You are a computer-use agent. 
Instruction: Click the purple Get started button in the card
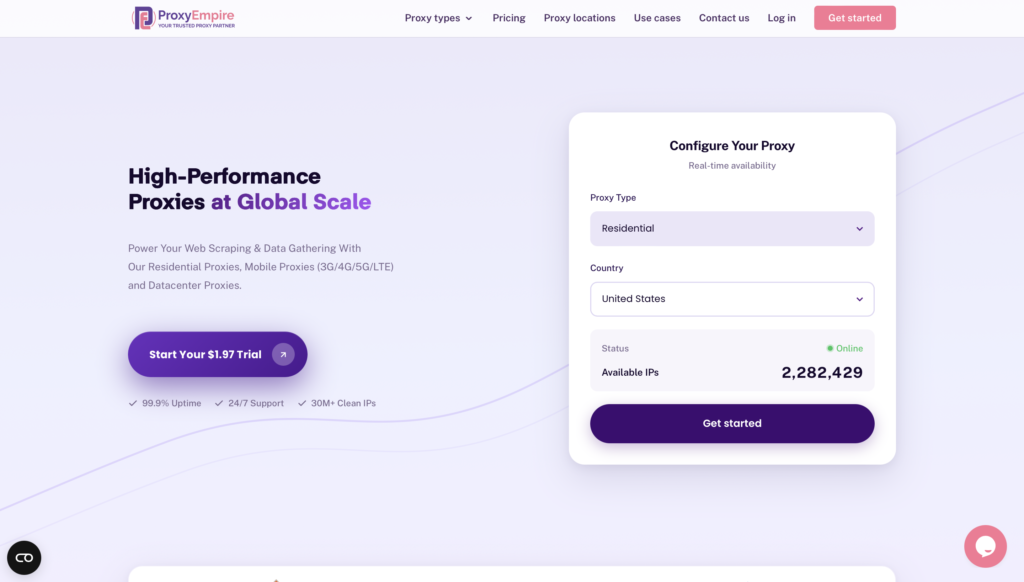pyautogui.click(x=732, y=424)
